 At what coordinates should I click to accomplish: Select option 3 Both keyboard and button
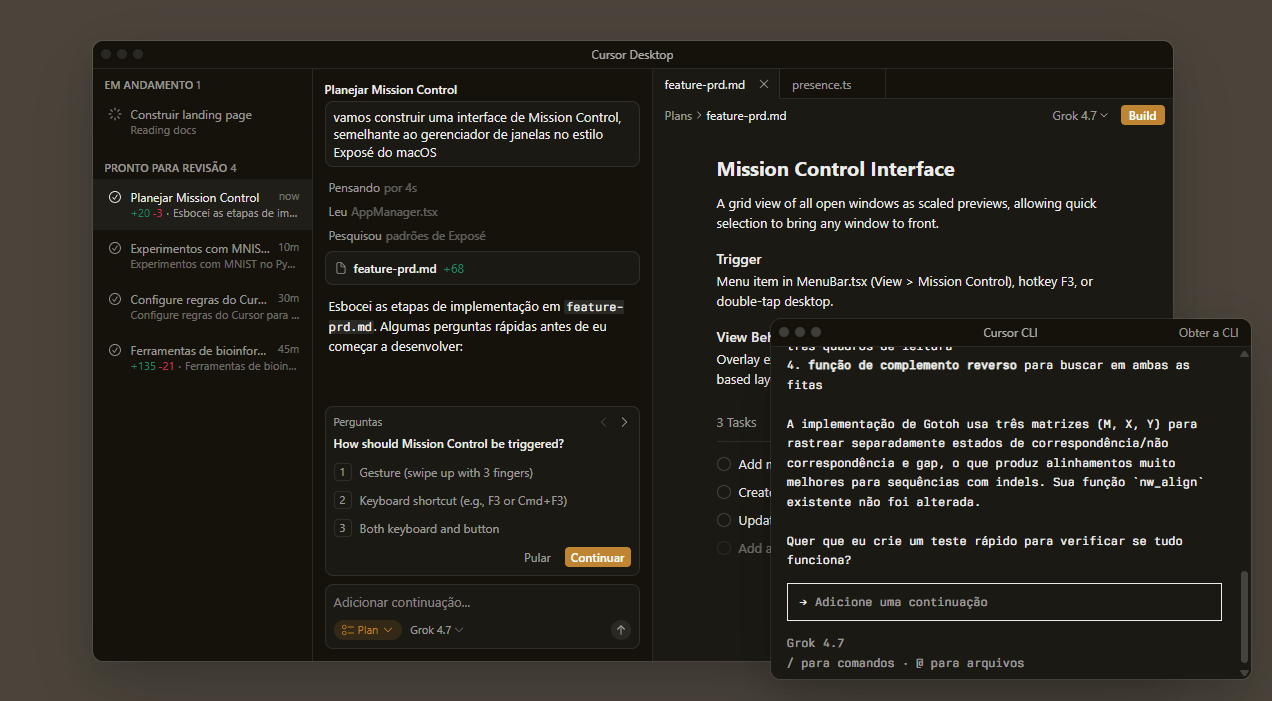click(x=482, y=528)
